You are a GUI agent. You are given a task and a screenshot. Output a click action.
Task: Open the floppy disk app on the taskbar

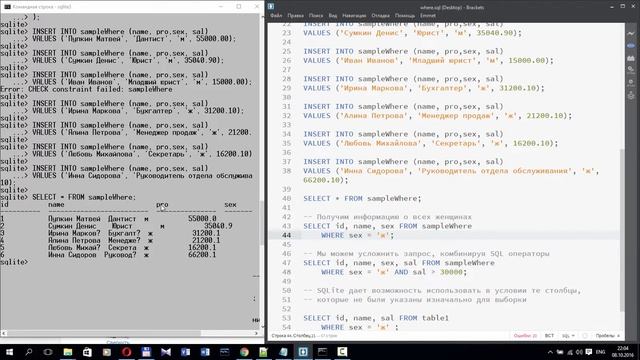(146, 351)
